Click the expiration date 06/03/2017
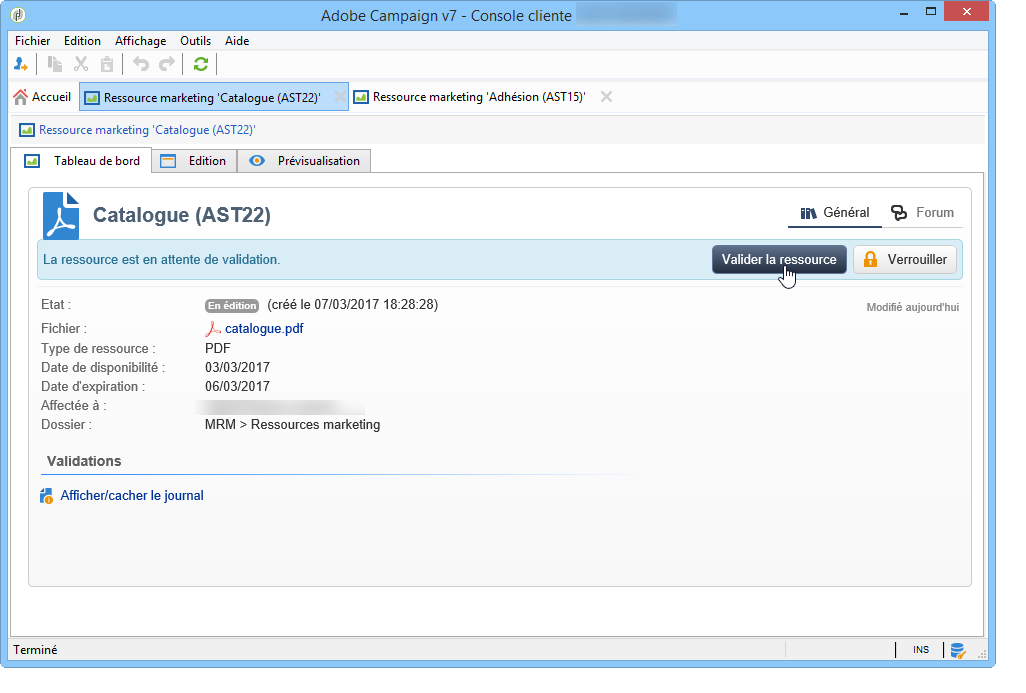Screen dimensions: 1026x693 pyautogui.click(x=238, y=387)
